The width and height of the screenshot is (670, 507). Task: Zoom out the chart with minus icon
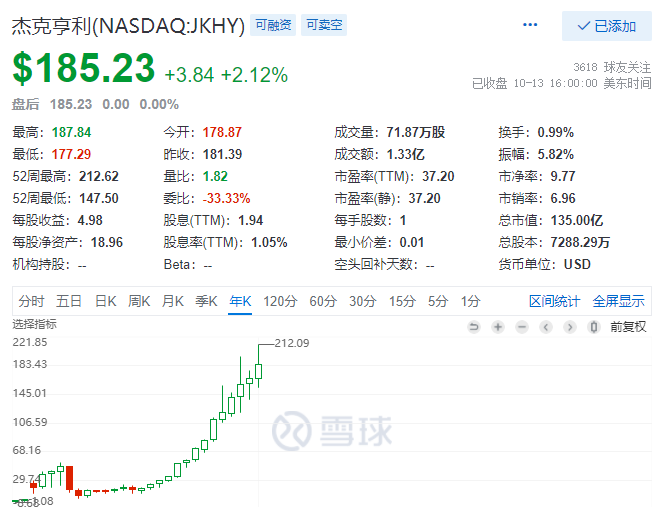pyautogui.click(x=522, y=327)
